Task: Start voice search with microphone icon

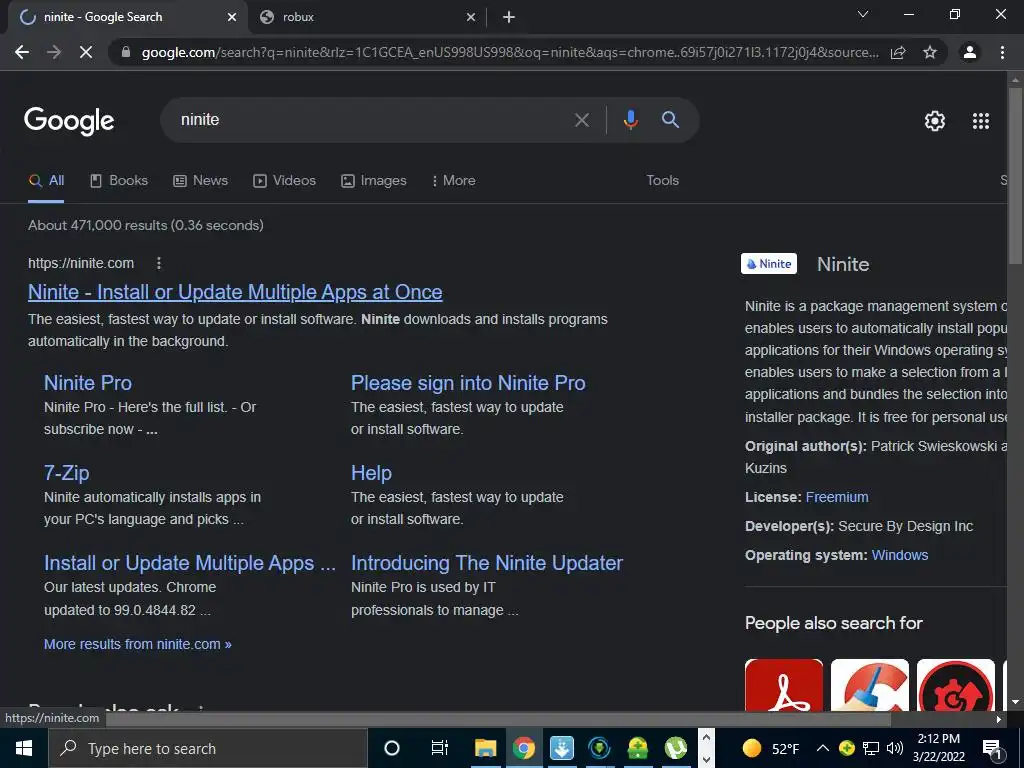Action: click(630, 120)
